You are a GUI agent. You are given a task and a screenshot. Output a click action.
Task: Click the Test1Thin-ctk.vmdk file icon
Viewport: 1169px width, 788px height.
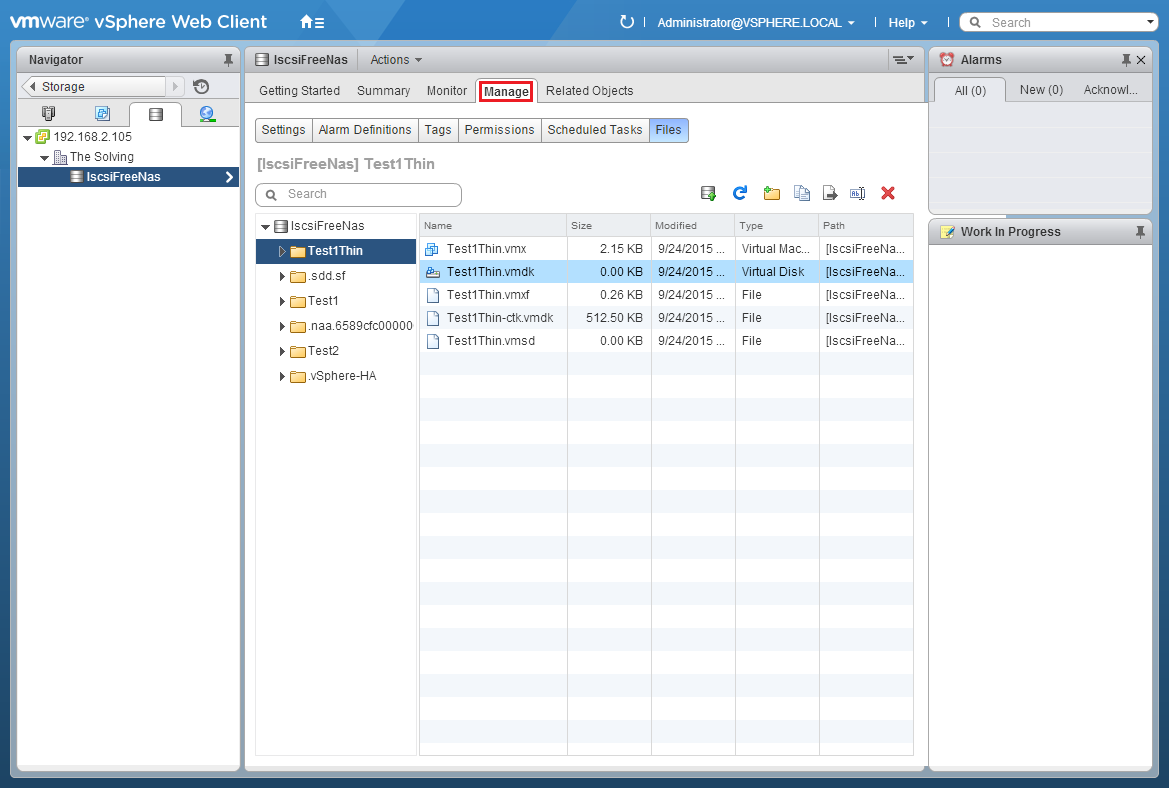click(432, 318)
